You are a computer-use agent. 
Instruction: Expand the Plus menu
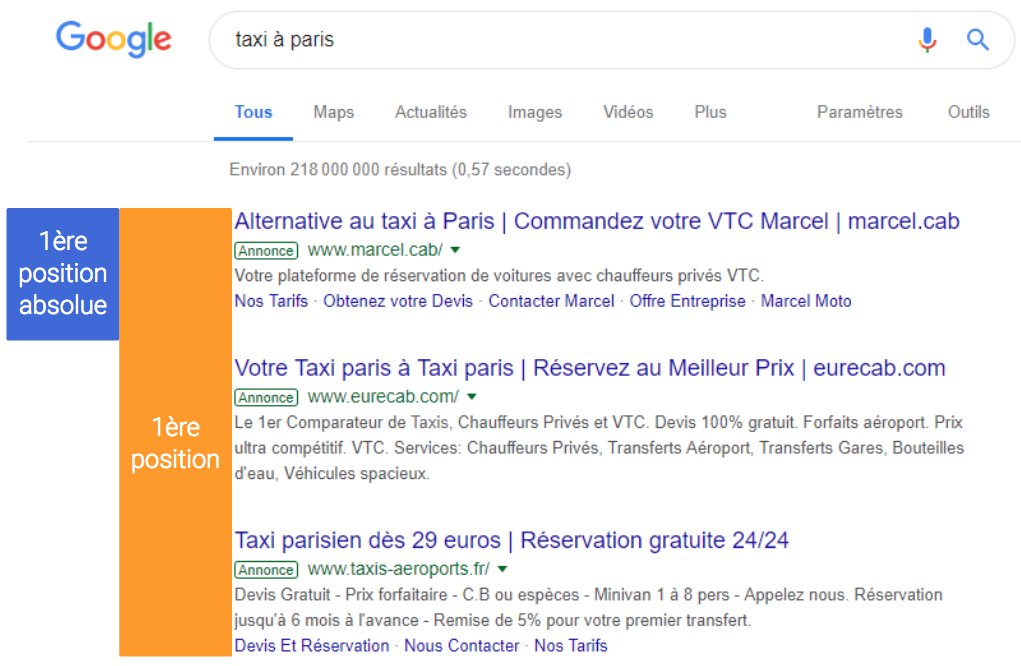click(710, 112)
